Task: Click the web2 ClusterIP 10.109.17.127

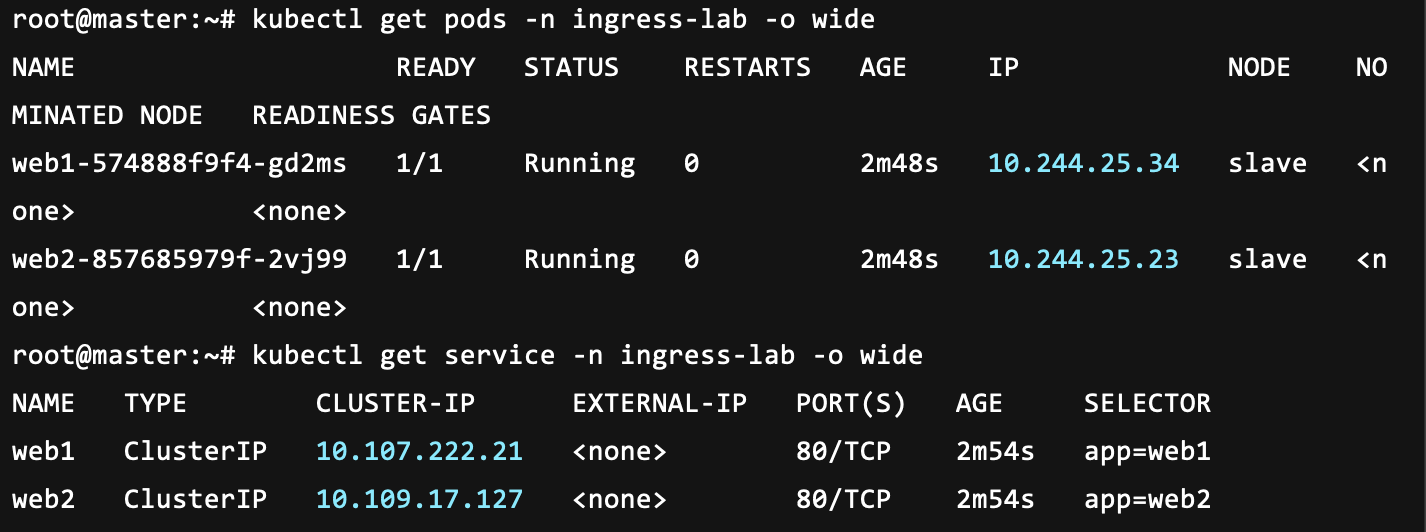Action: pyautogui.click(x=419, y=498)
